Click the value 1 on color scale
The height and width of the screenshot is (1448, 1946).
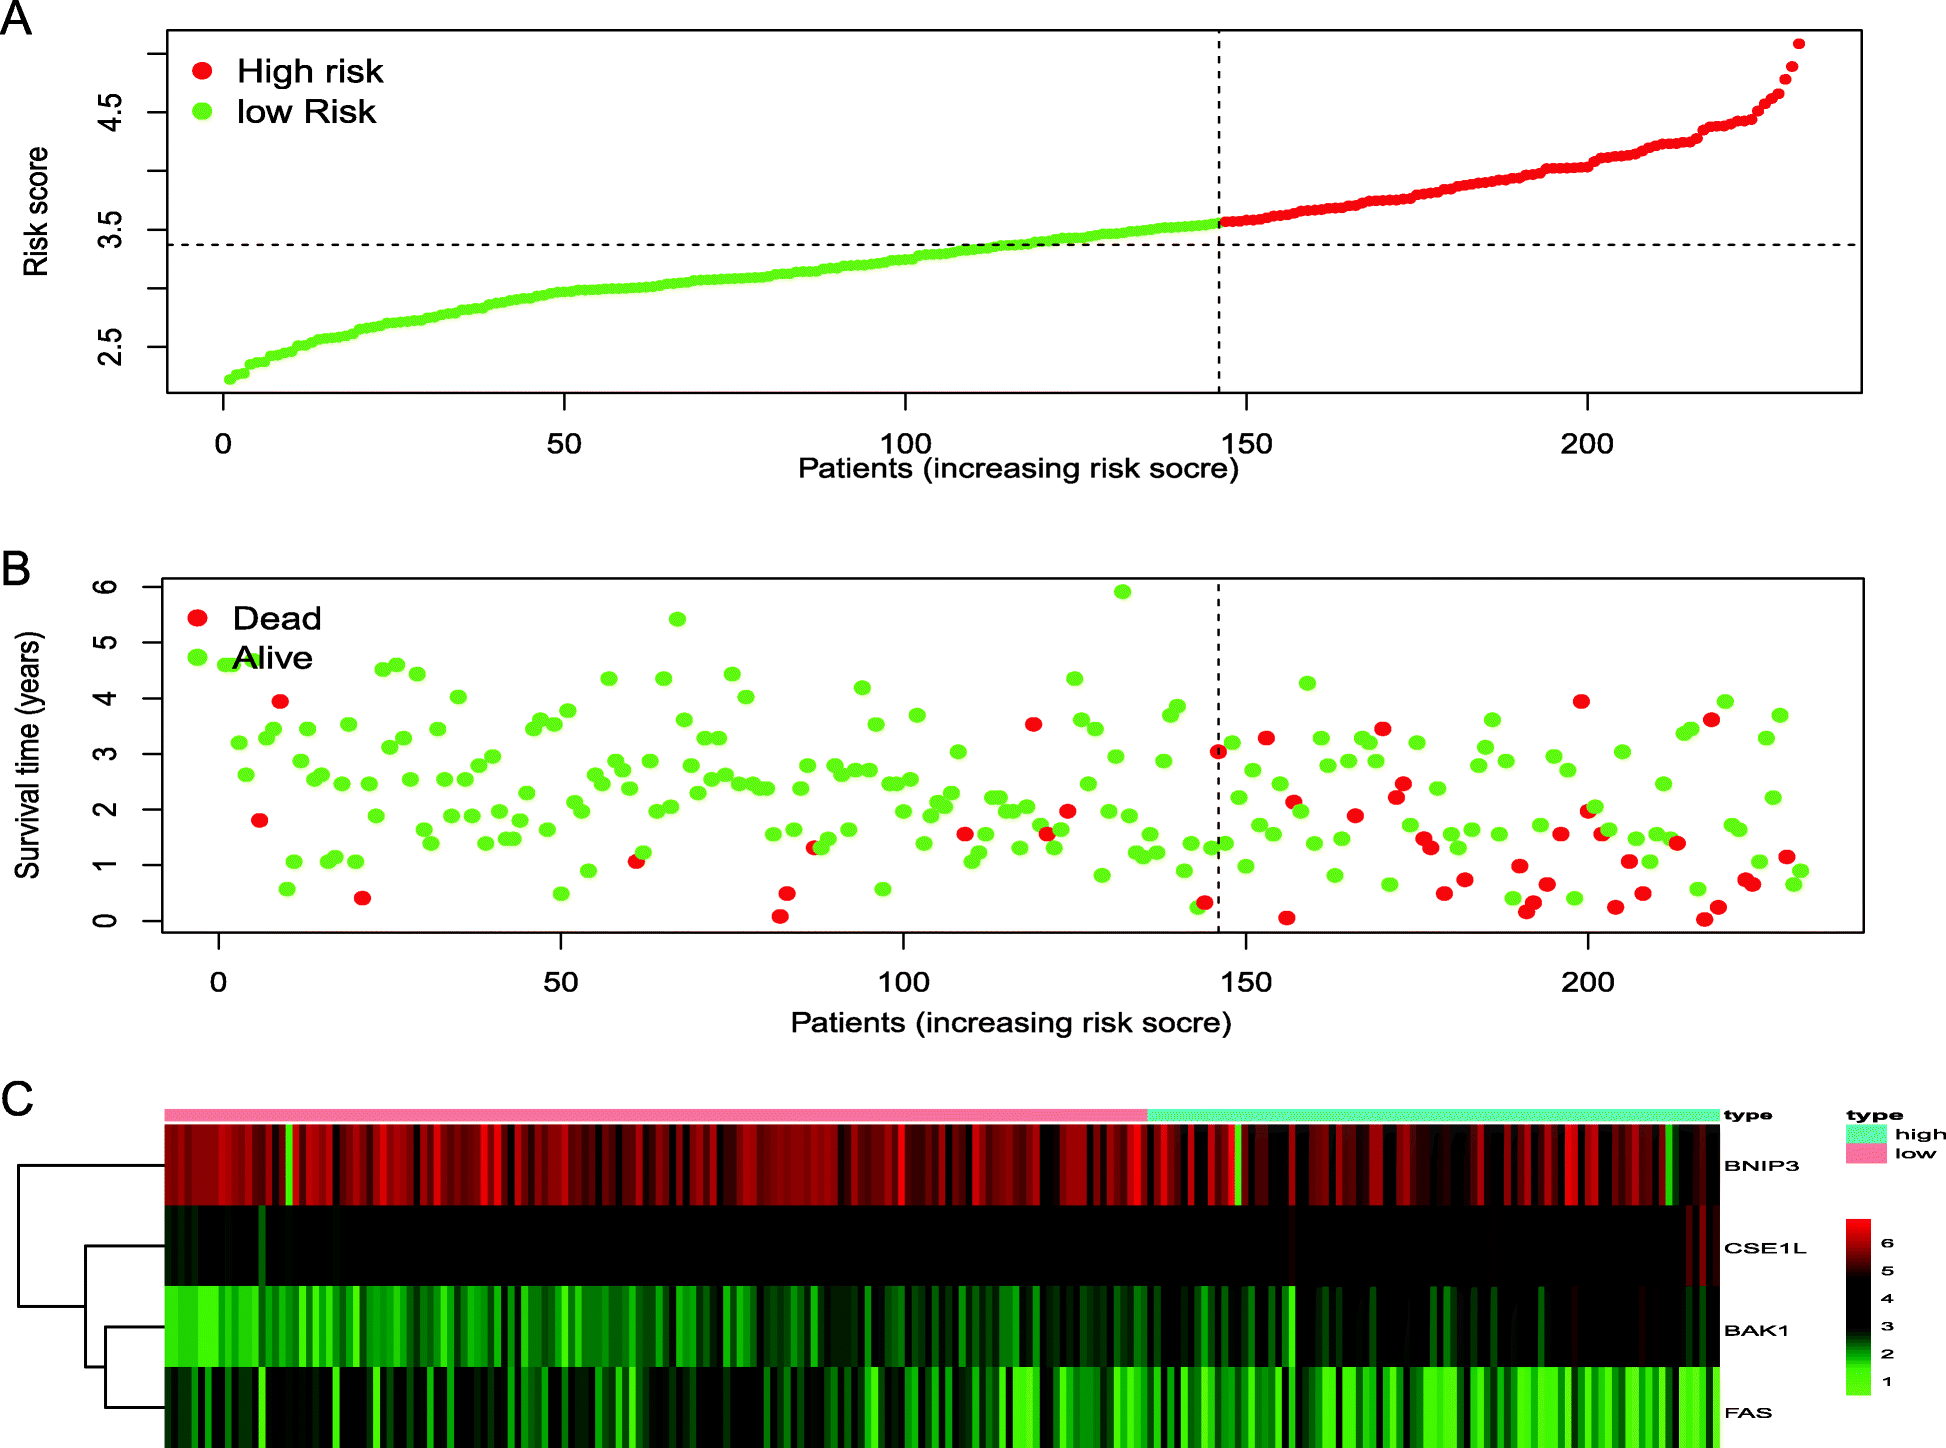click(x=1887, y=1382)
